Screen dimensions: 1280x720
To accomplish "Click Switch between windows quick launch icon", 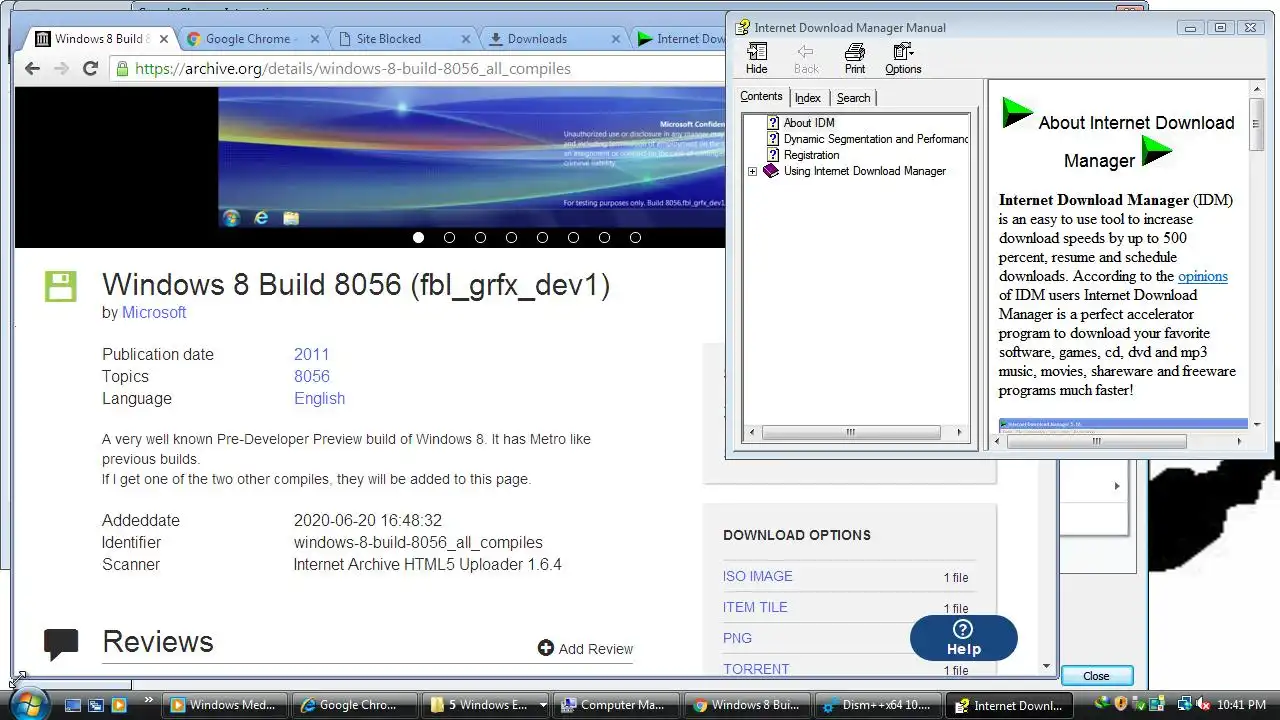I will coord(96,705).
